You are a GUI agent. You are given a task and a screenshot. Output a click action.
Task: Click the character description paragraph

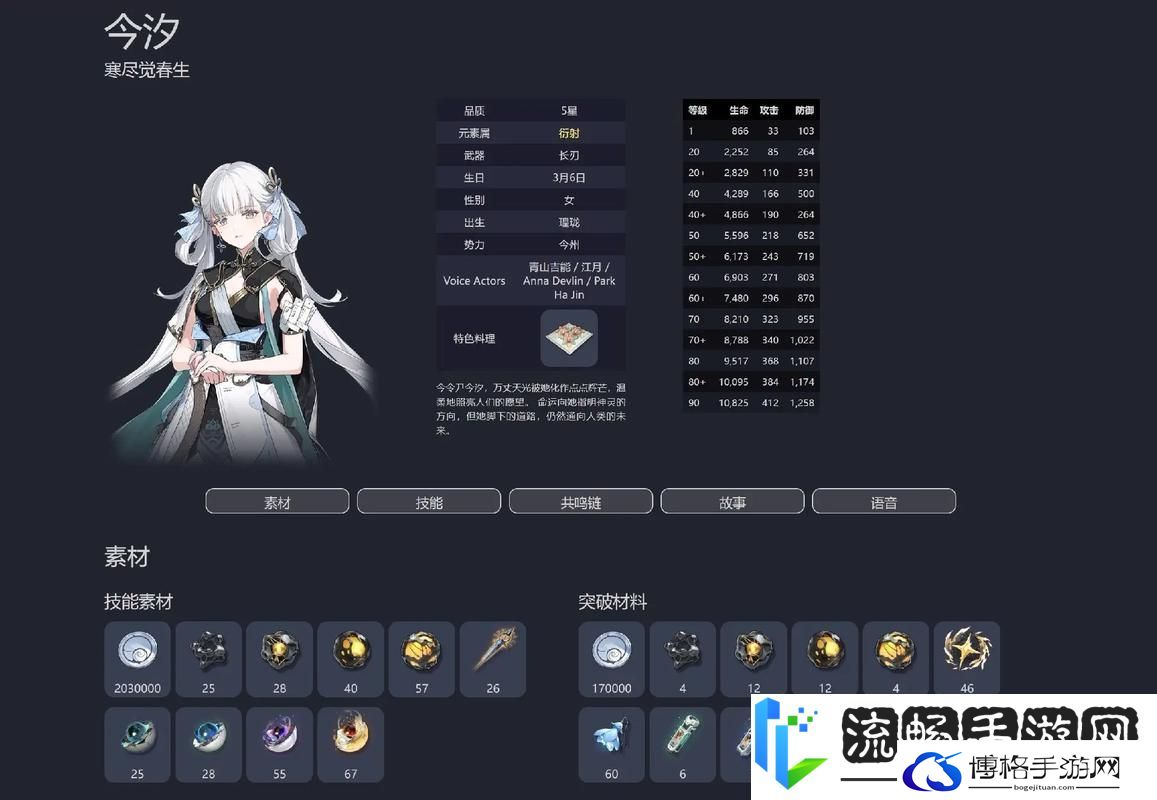tap(531, 409)
